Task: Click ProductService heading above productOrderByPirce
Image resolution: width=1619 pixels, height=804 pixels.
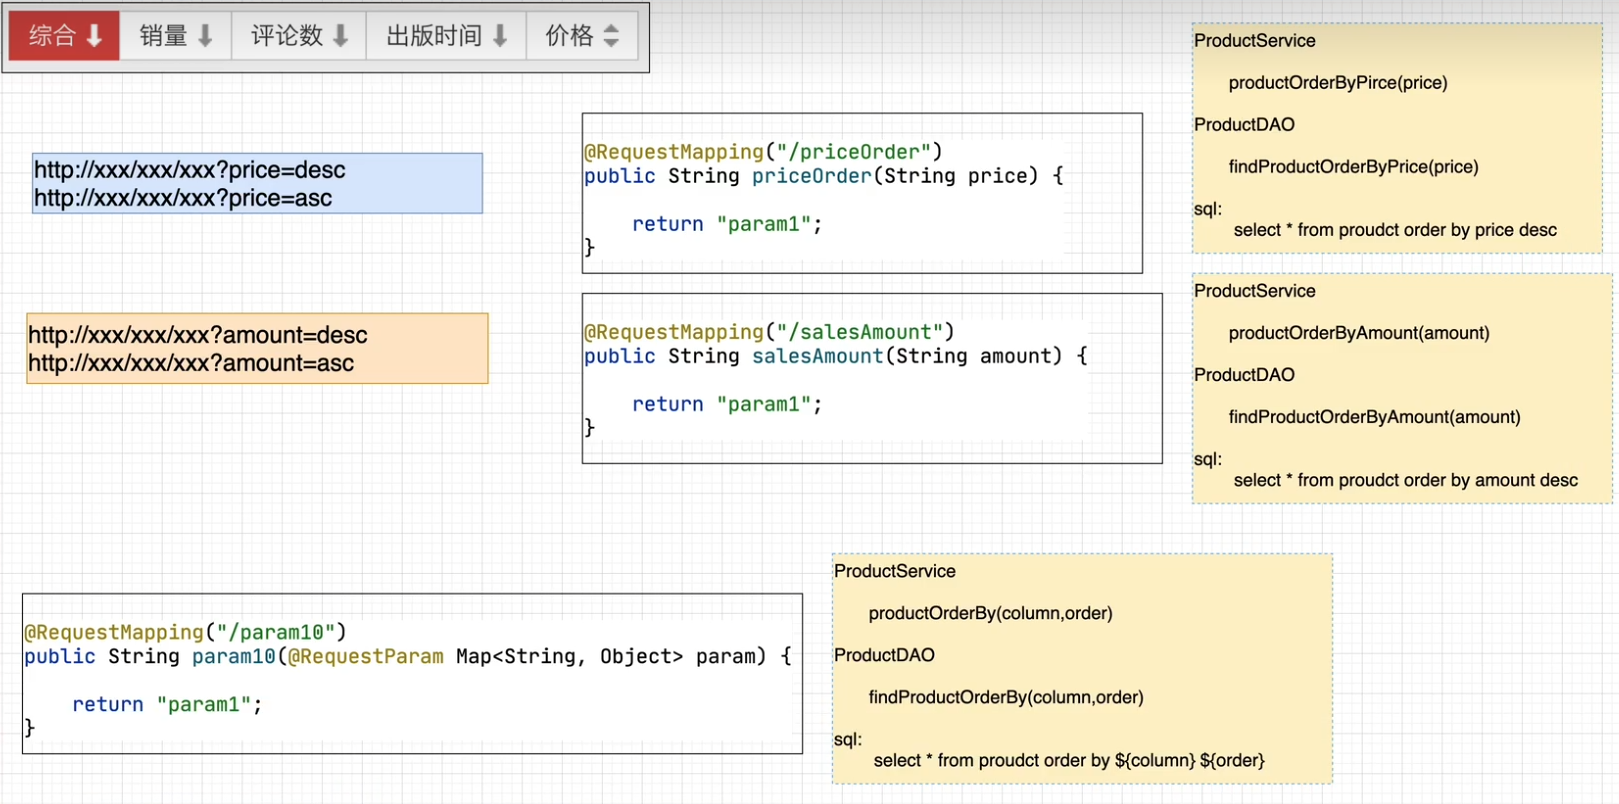Action: tap(1254, 41)
